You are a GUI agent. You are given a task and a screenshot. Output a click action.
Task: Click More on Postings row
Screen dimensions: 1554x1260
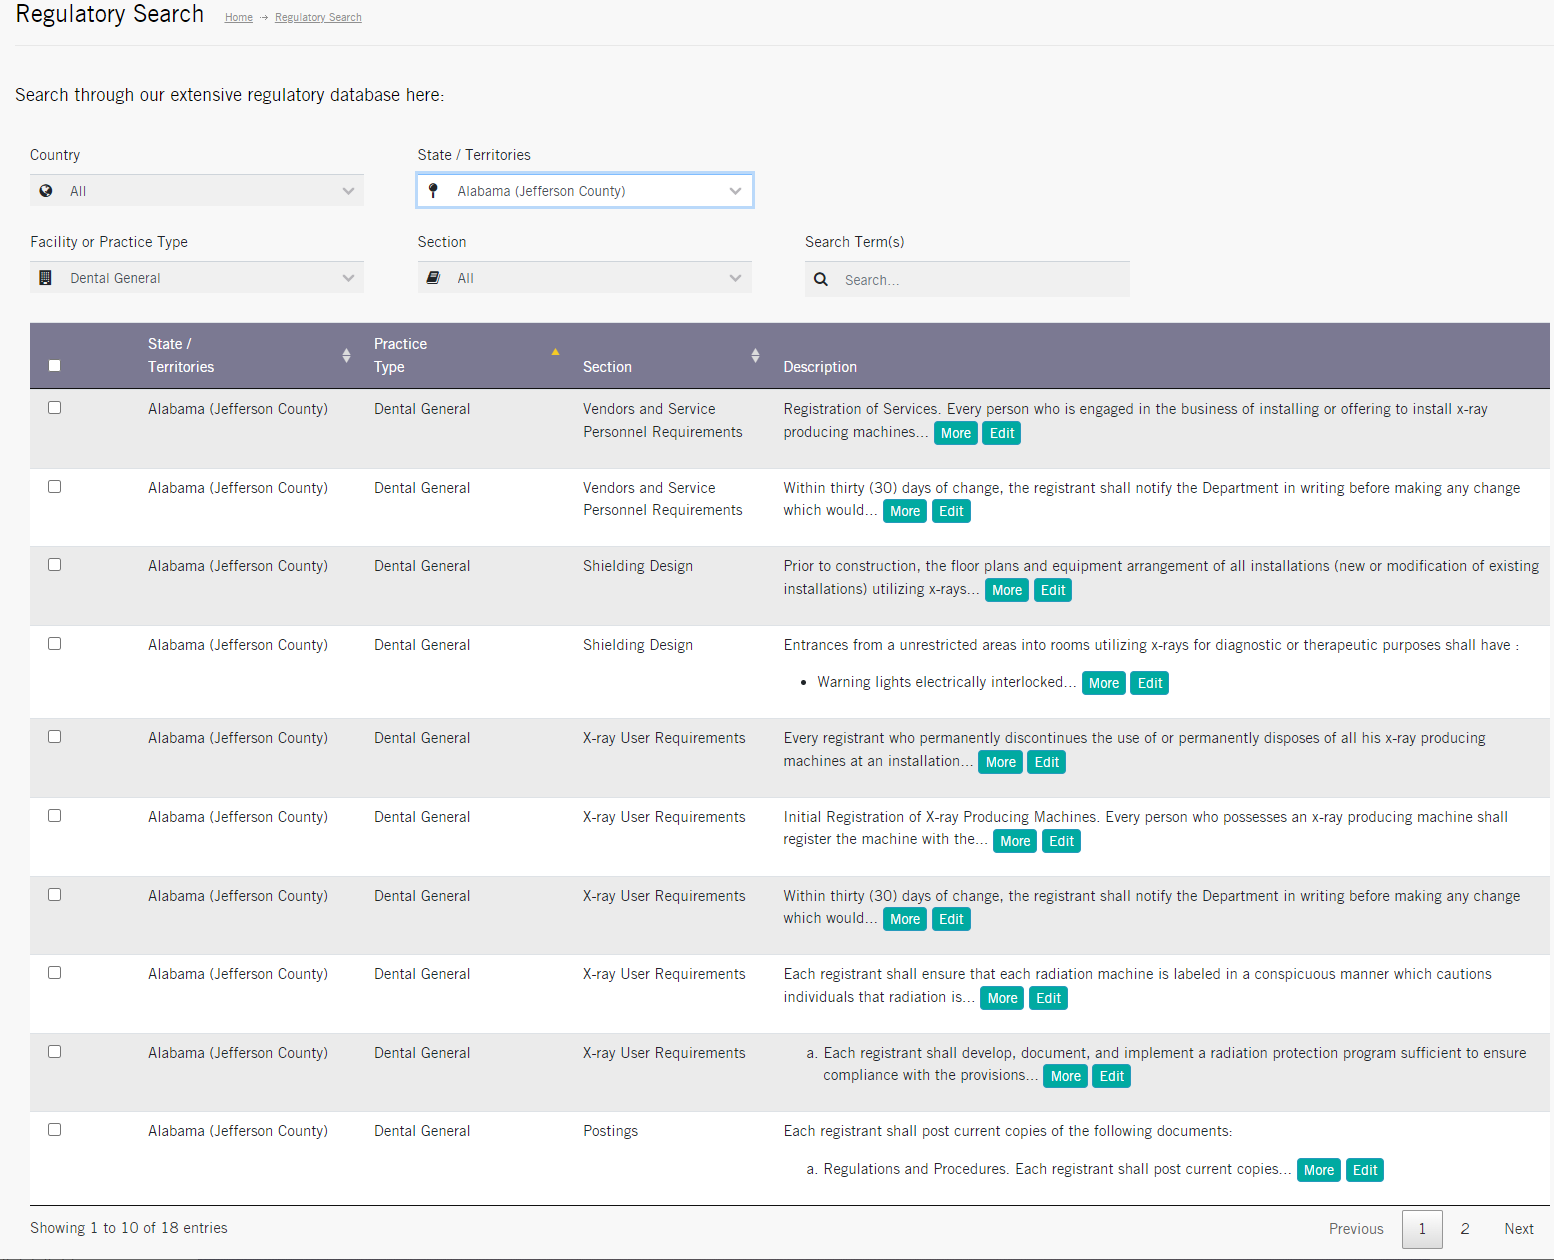click(x=1319, y=1170)
